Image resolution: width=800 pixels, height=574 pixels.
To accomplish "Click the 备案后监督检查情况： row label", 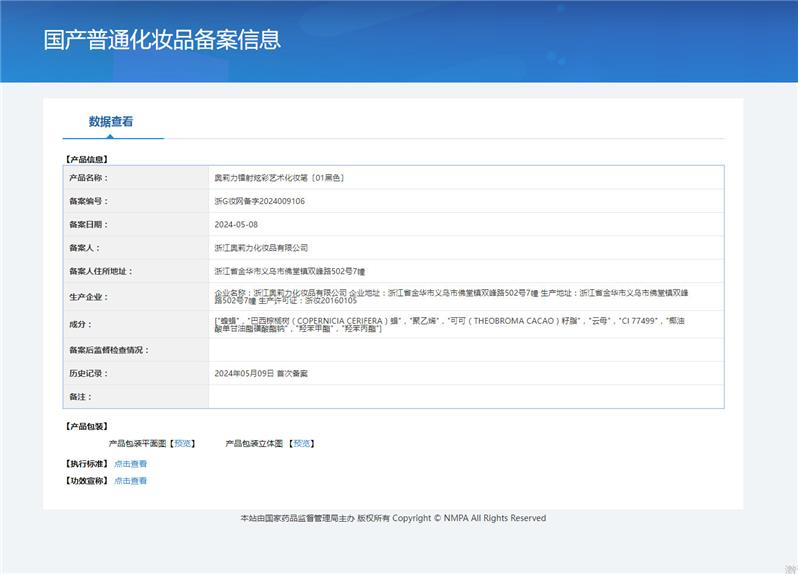I will pos(109,350).
